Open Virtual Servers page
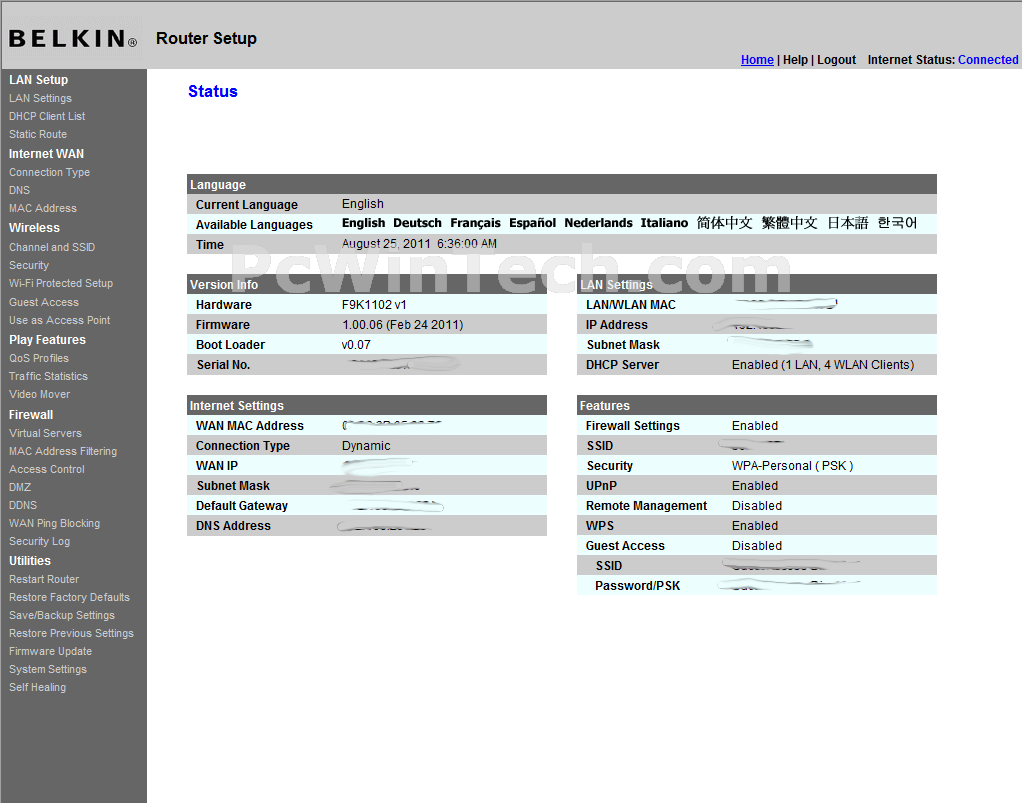This screenshot has height=803, width=1022. (45, 433)
